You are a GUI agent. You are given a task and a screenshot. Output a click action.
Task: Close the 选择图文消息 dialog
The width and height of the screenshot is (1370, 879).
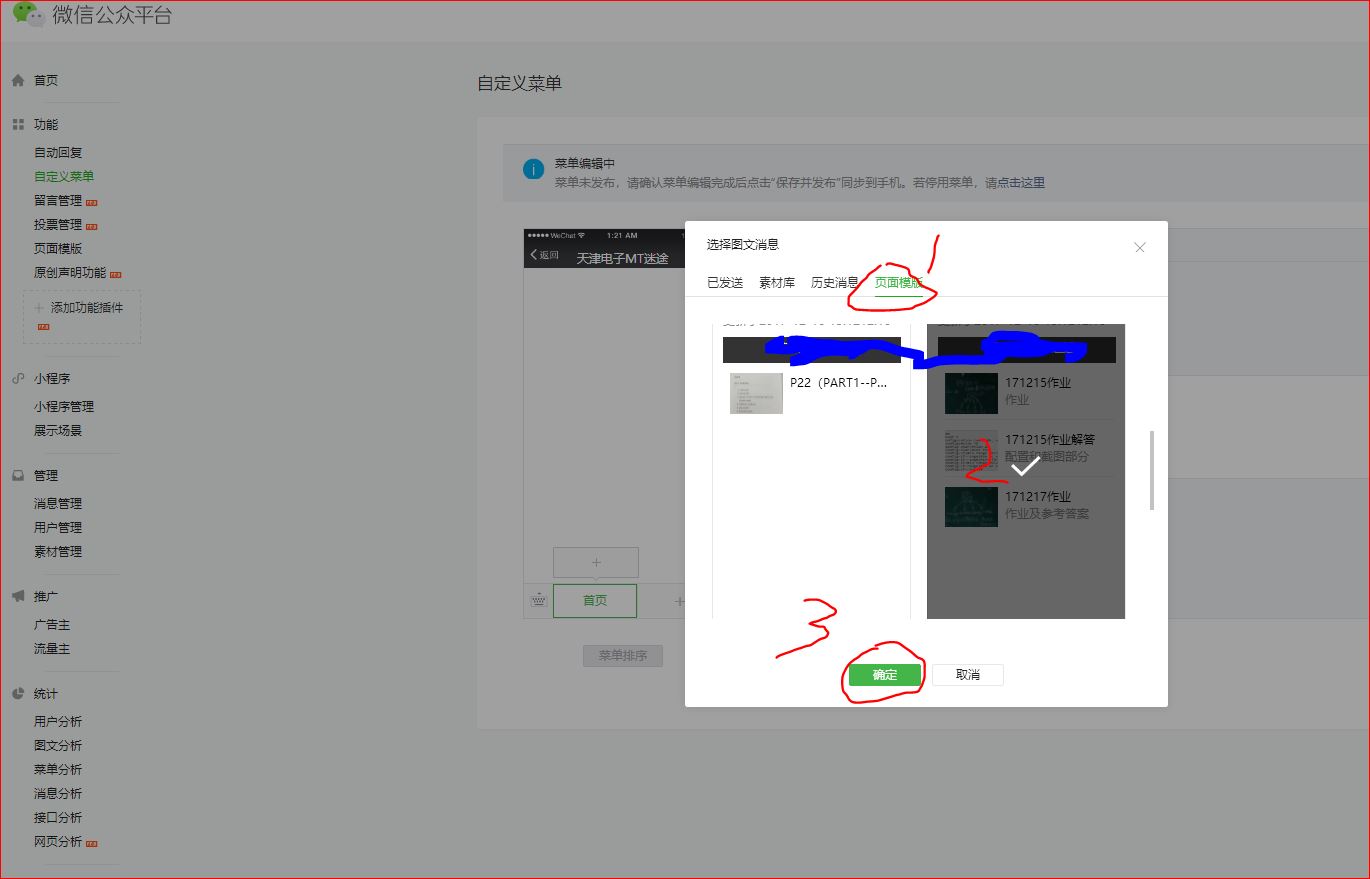click(1140, 247)
